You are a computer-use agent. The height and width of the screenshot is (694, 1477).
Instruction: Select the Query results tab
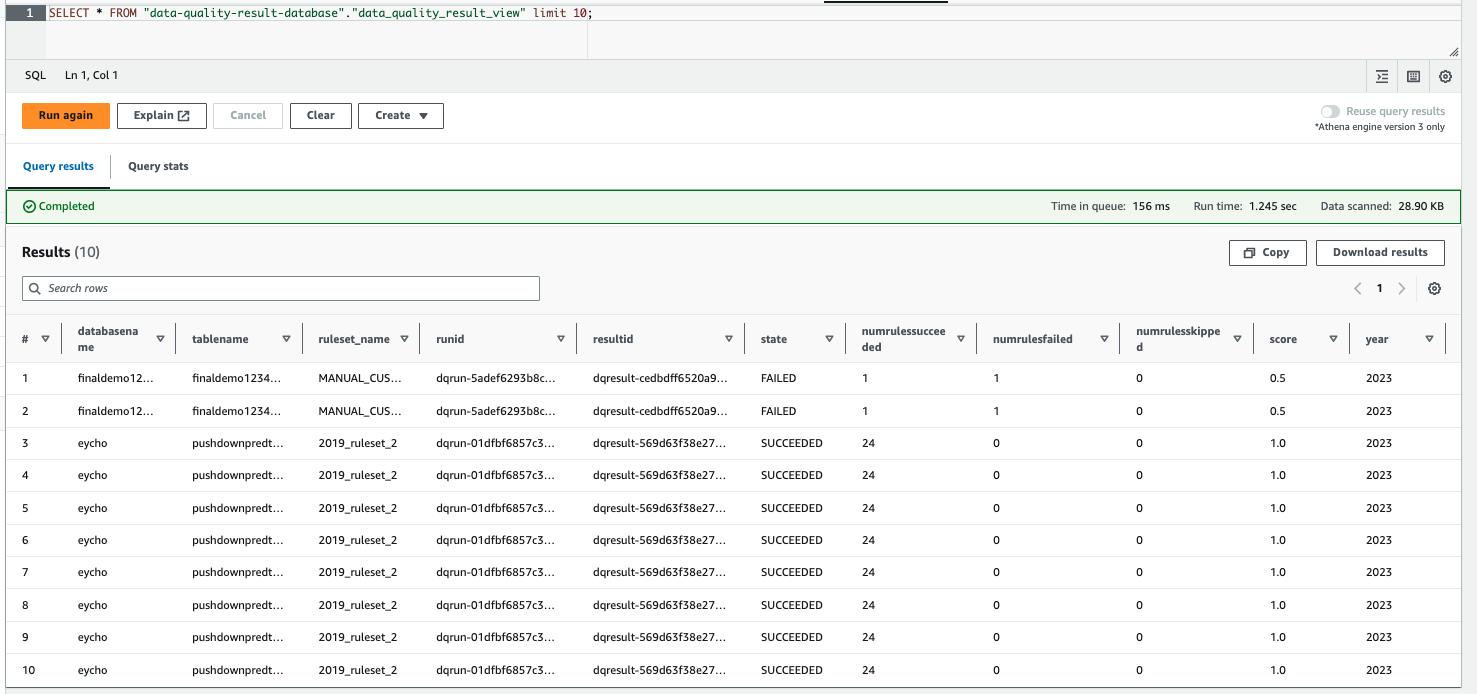[58, 166]
